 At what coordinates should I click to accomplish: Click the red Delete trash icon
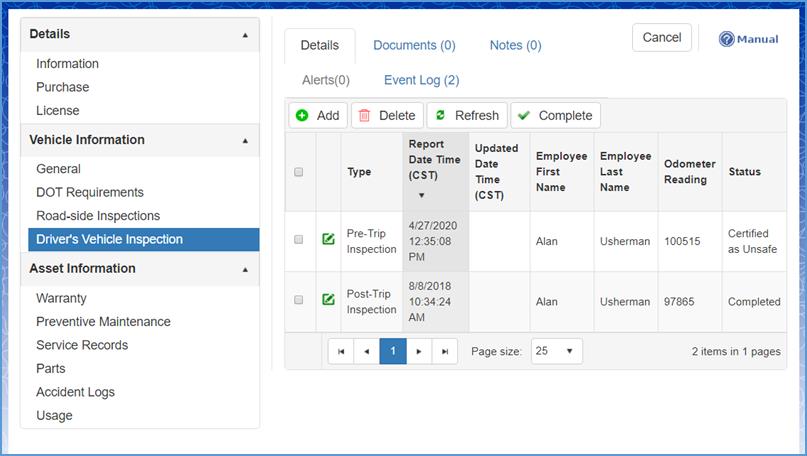[x=364, y=116]
